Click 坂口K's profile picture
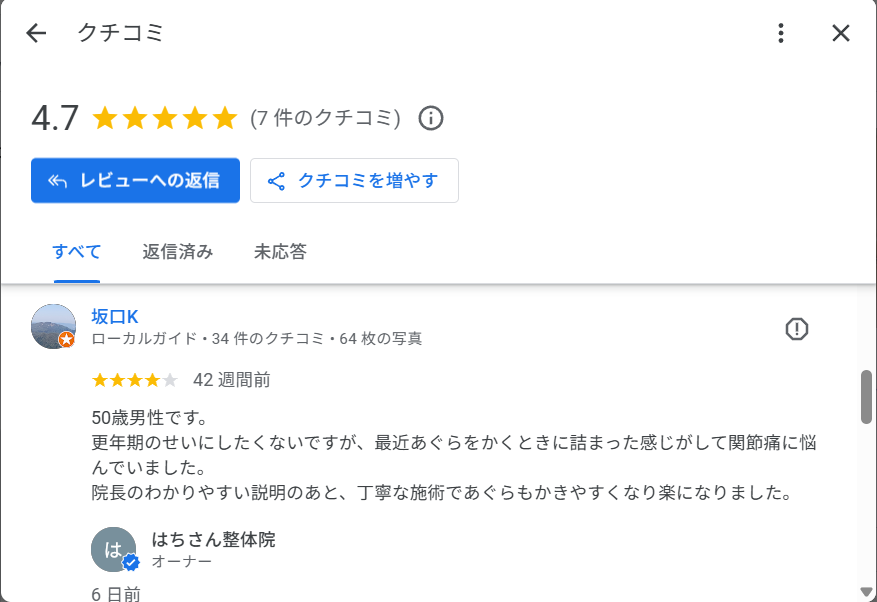The image size is (877, 602). [54, 326]
